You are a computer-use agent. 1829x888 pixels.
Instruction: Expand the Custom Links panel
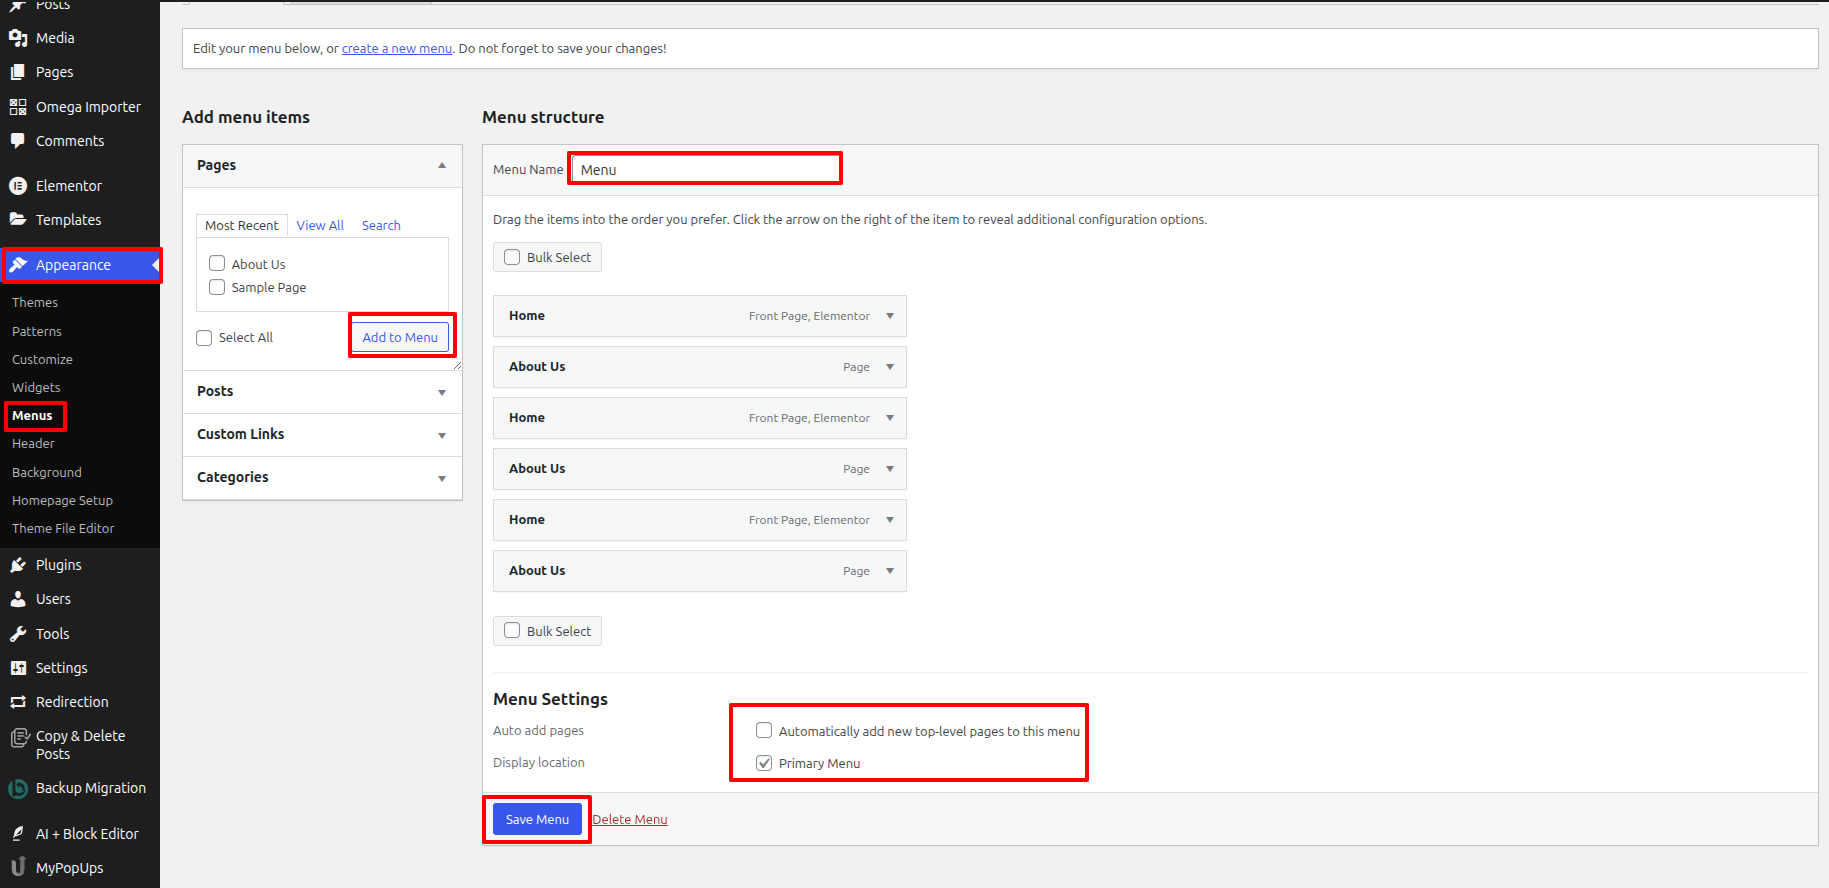441,435
